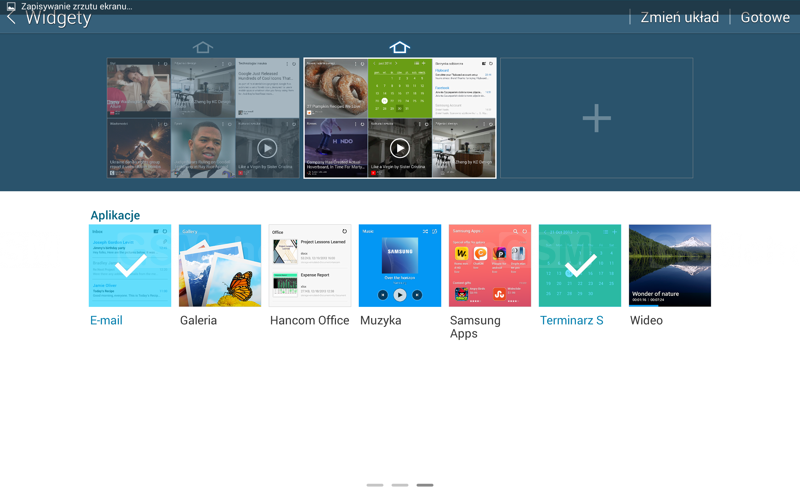800x500 pixels.
Task: Open the first home page preview
Action: click(x=203, y=118)
